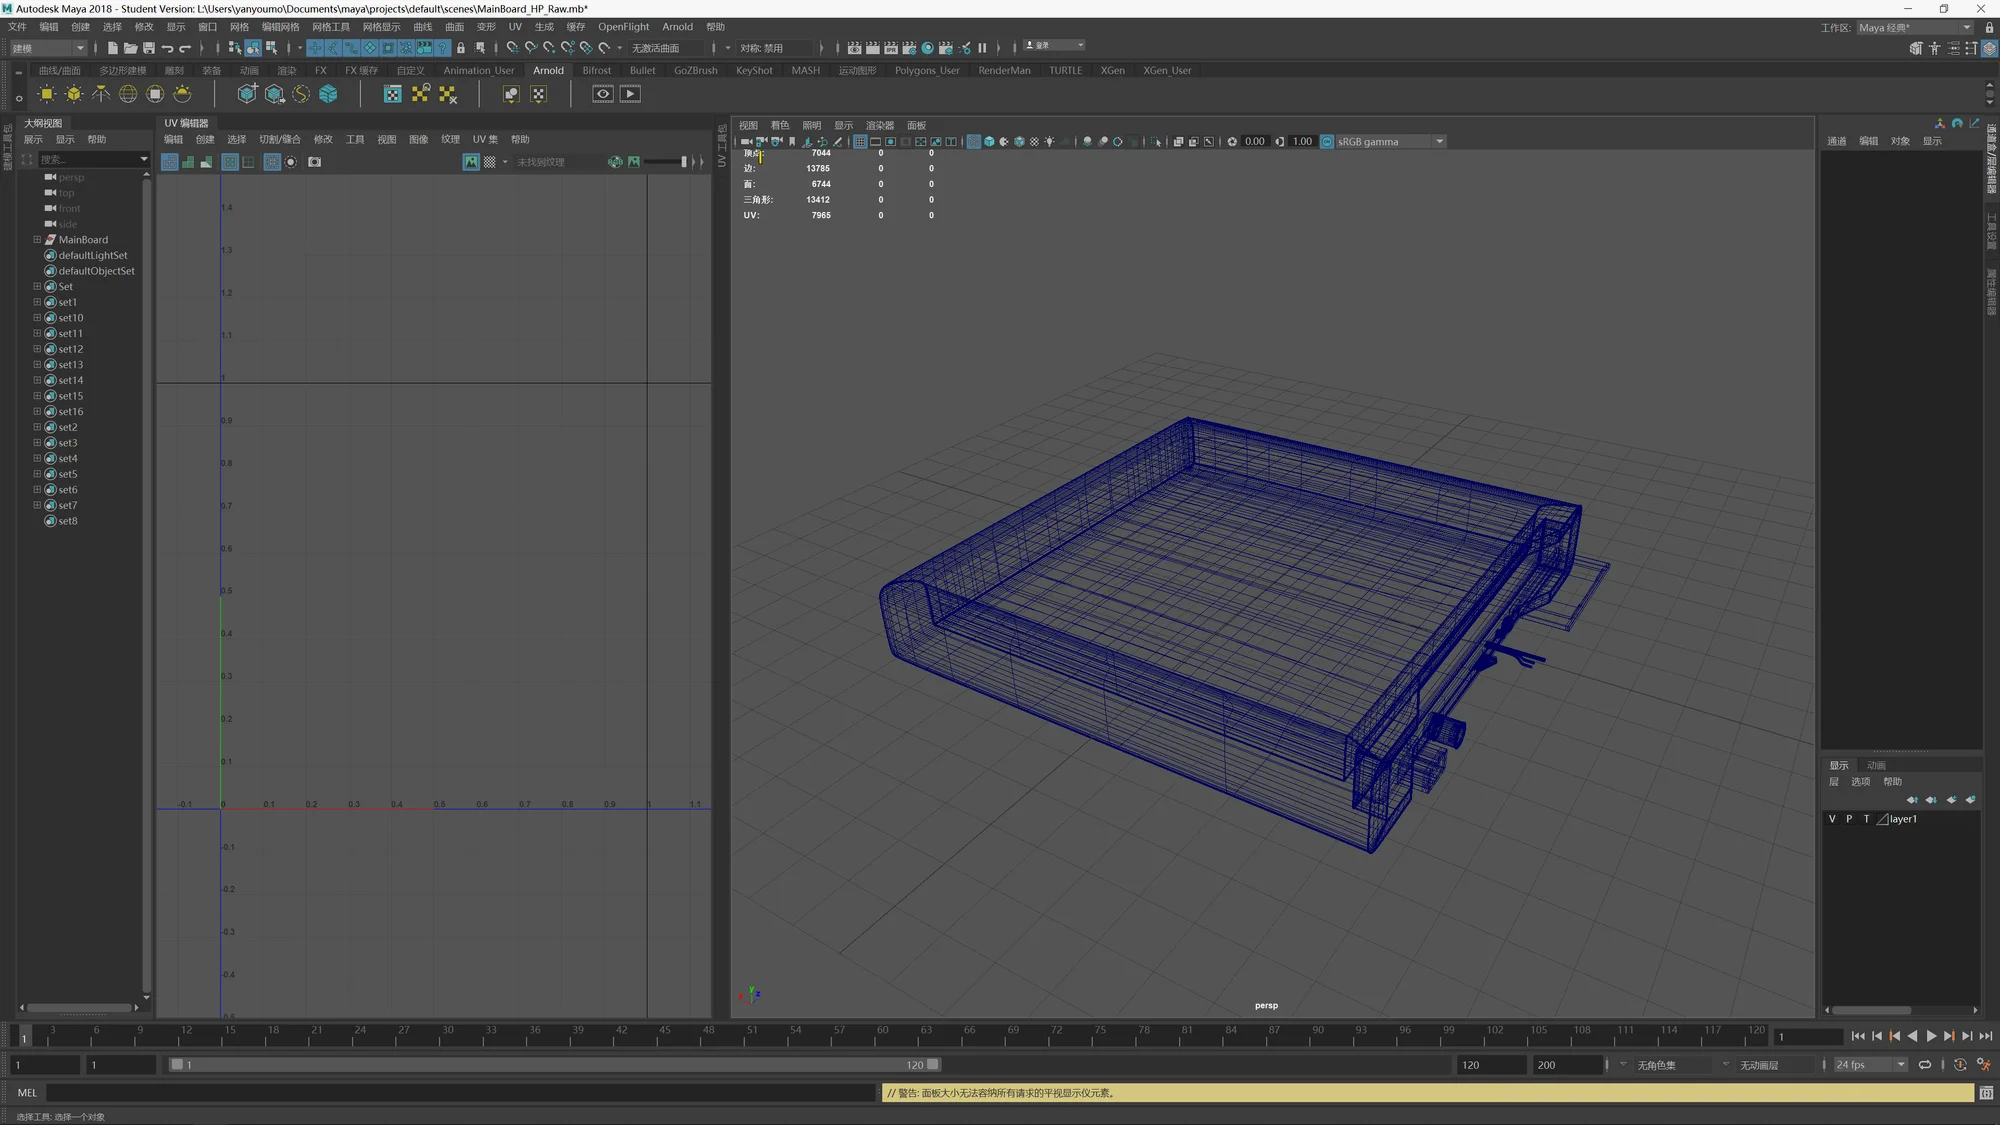Open the 网格工具 menu in main menu bar
This screenshot has width=2000, height=1125.
click(x=331, y=27)
